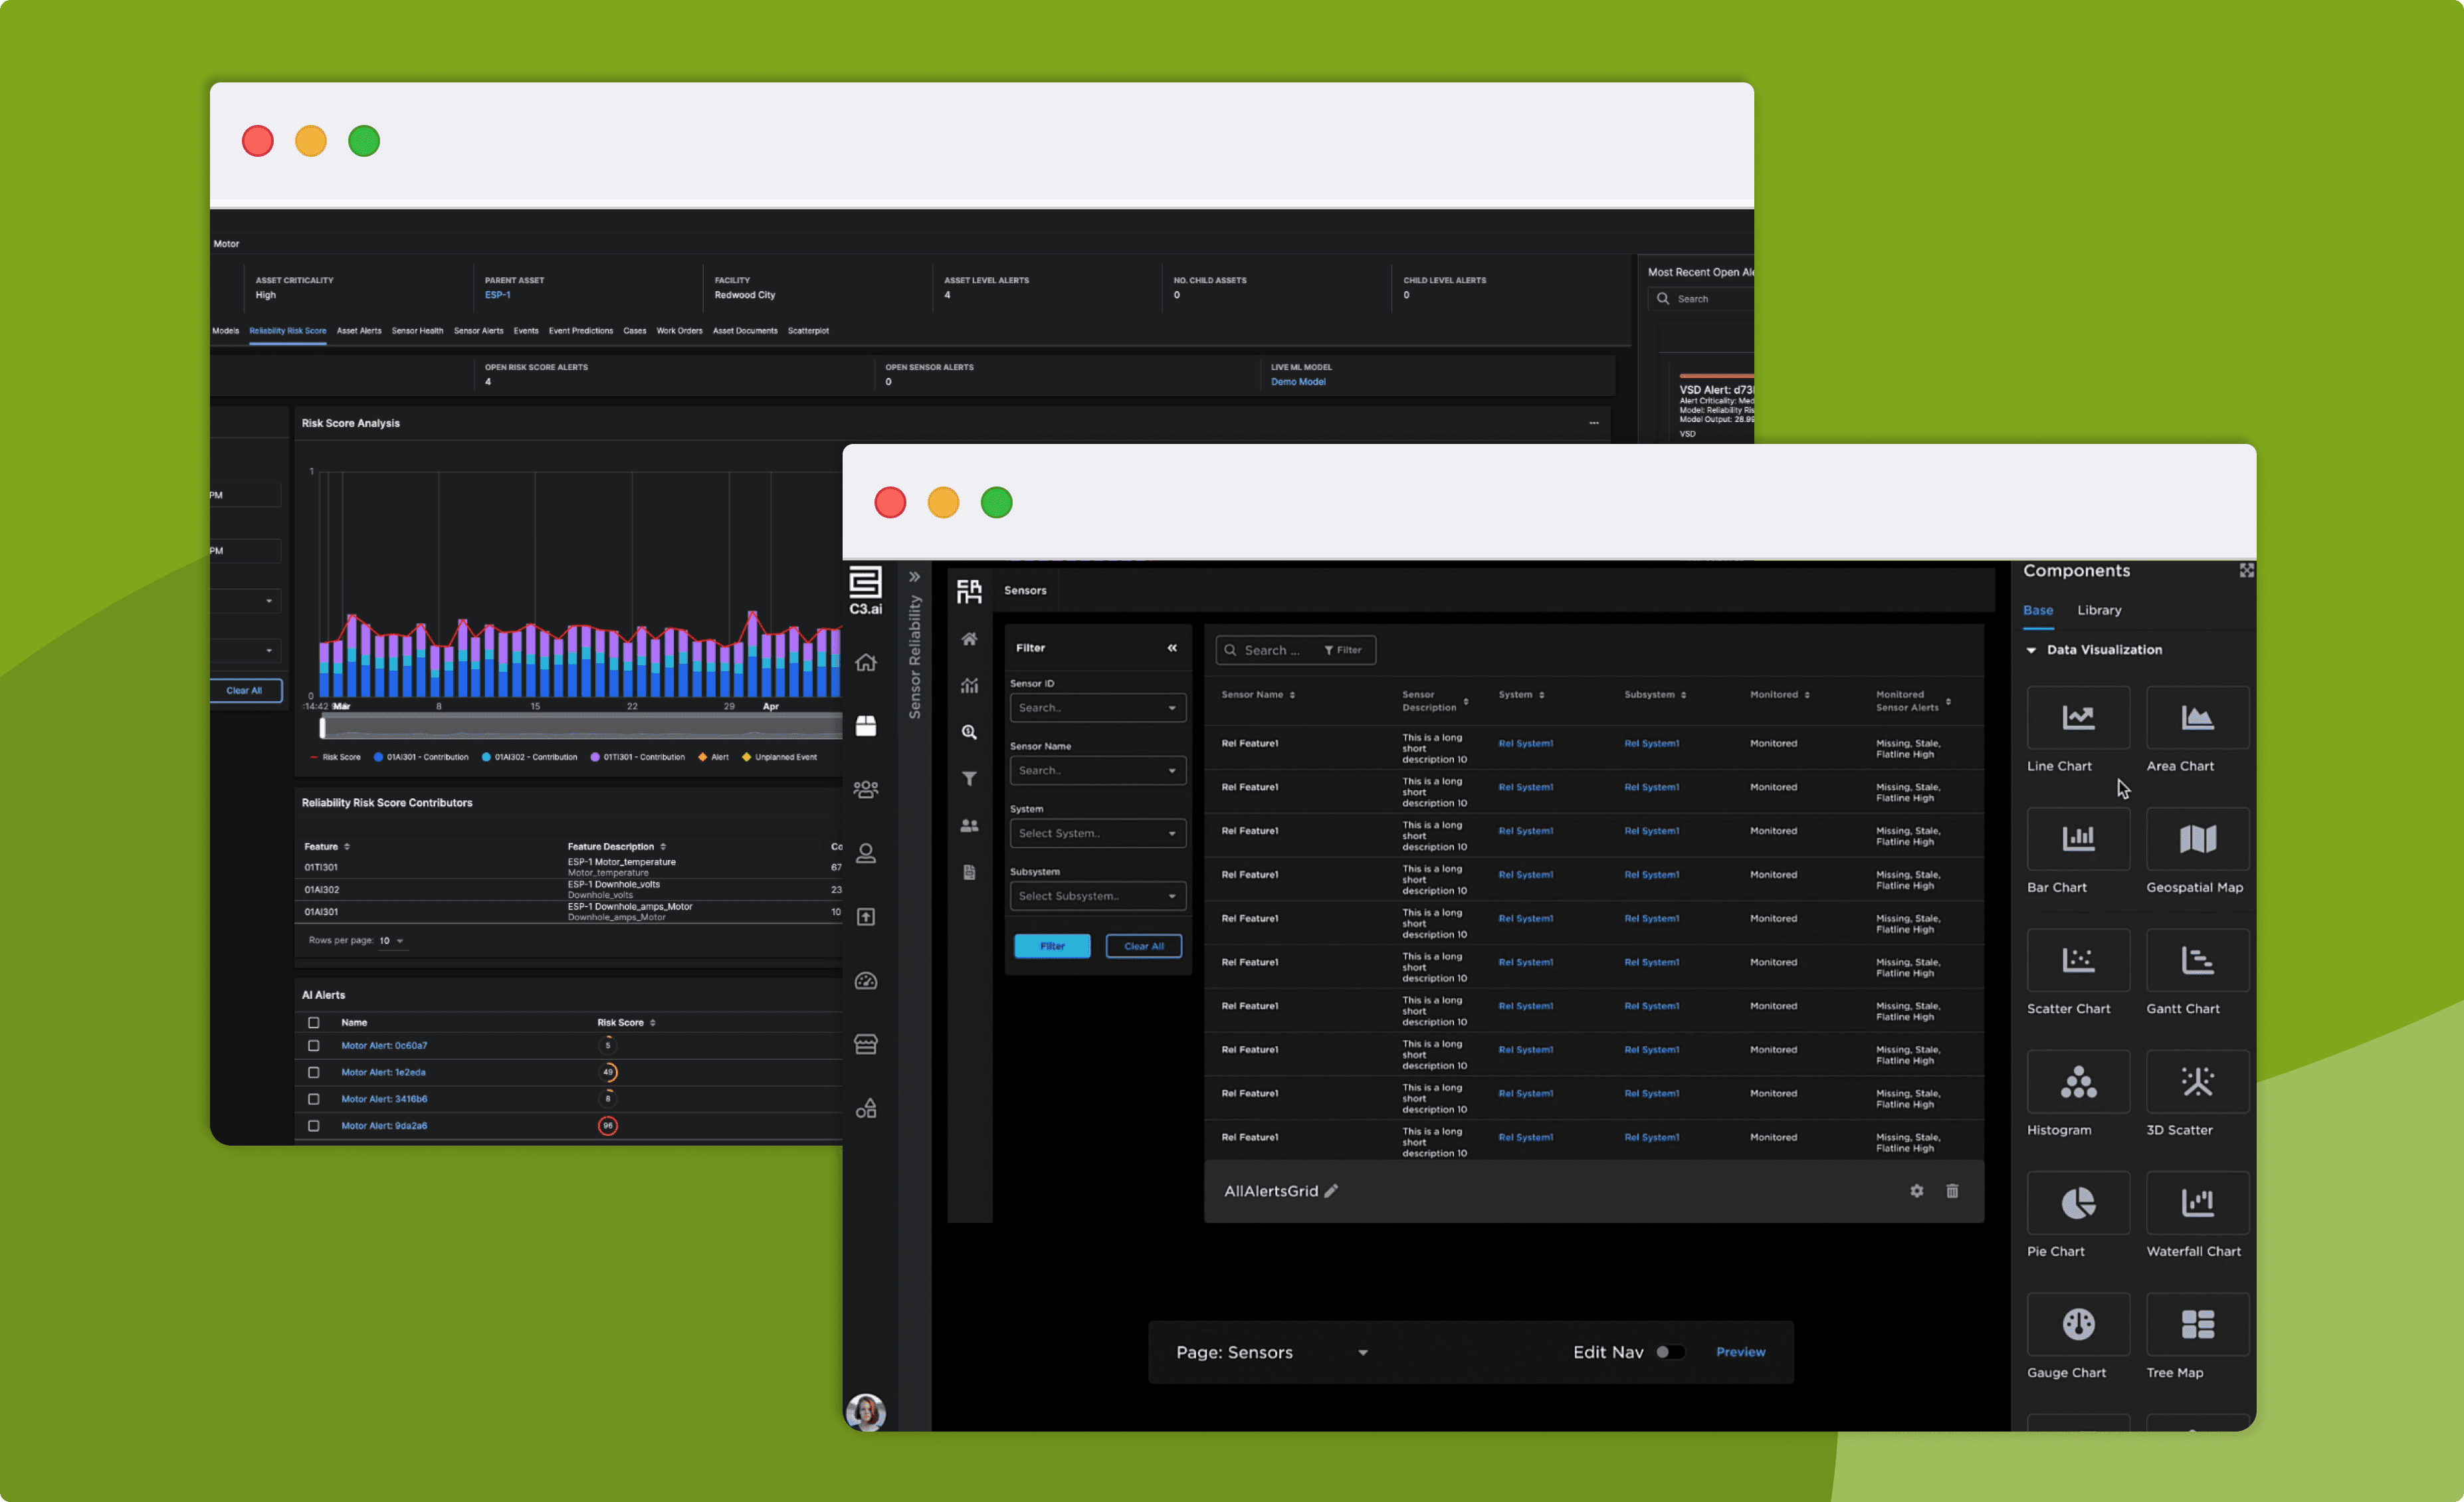Viewport: 2464px width, 1502px height.
Task: Check the Motor Alert: 0c60a7 checkbox
Action: [313, 1045]
